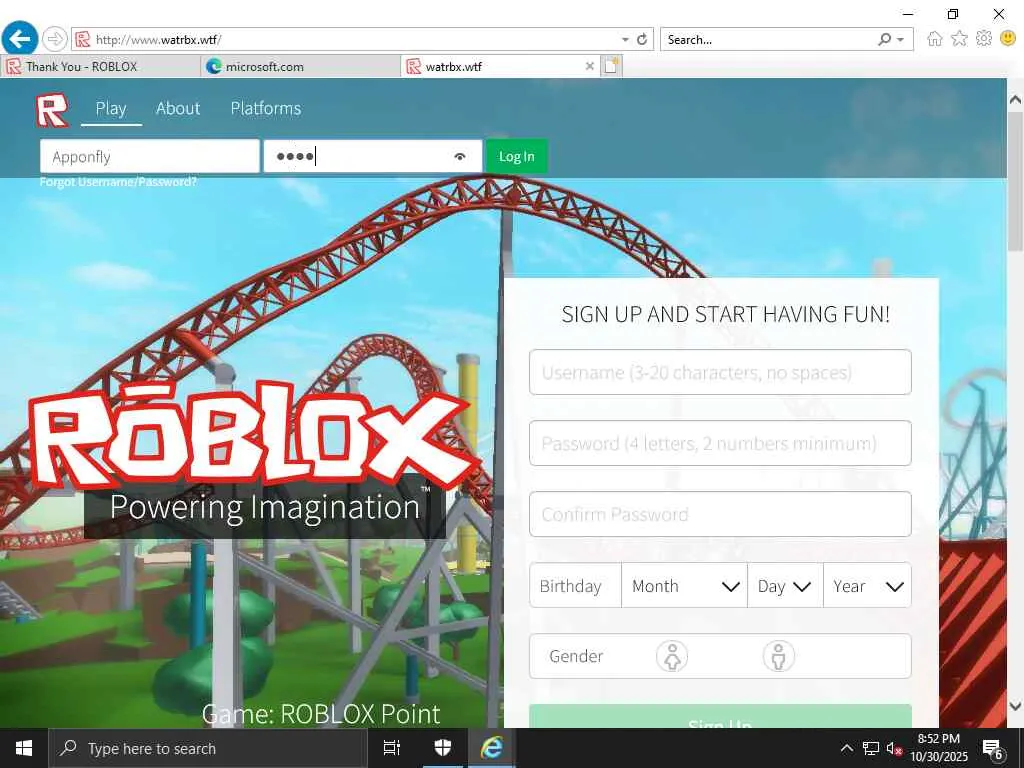Click the vertical page scrollbar thumb
This screenshot has height=768, width=1024.
pyautogui.click(x=1015, y=181)
